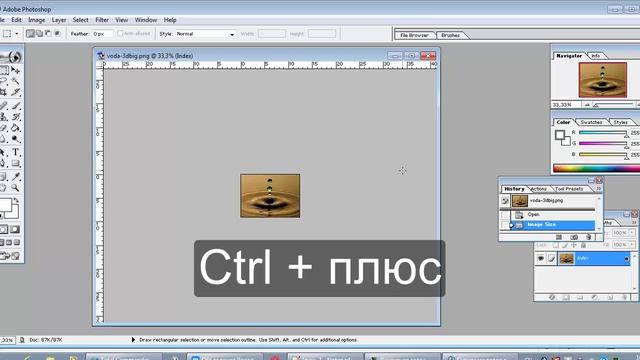Select the Eyedropper tool
This screenshot has width=640, height=360.
pos(16,177)
